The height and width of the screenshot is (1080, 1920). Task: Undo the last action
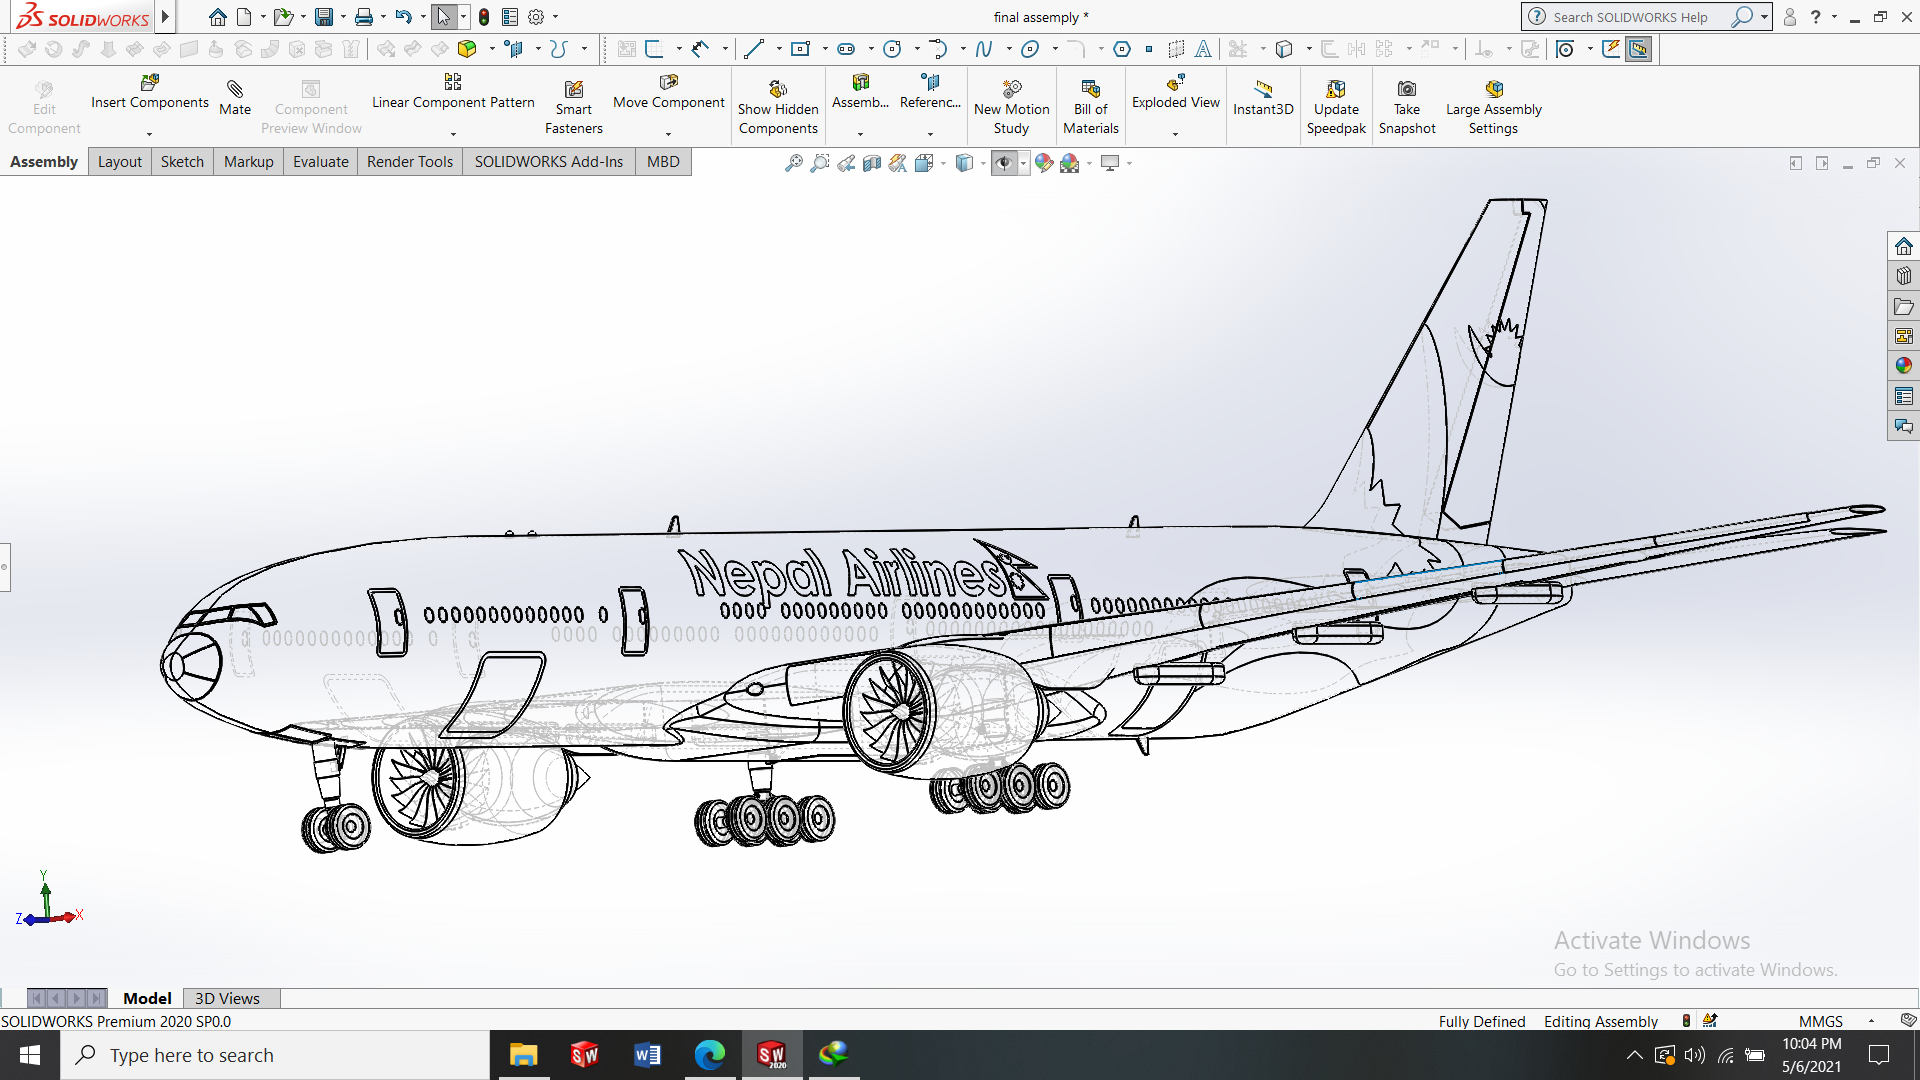[403, 17]
